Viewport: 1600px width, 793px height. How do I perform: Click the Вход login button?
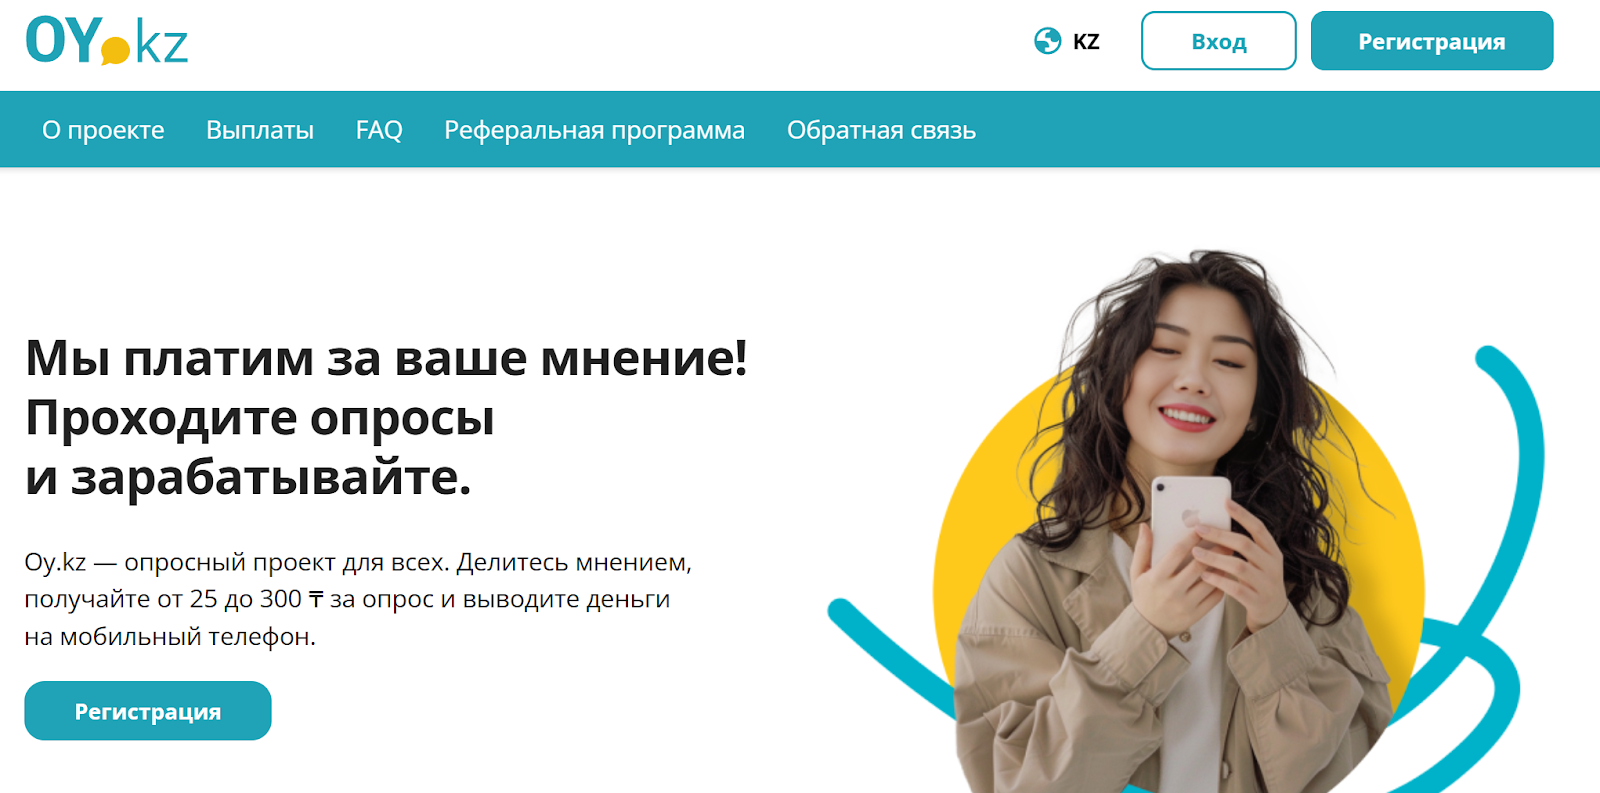[x=1218, y=41]
